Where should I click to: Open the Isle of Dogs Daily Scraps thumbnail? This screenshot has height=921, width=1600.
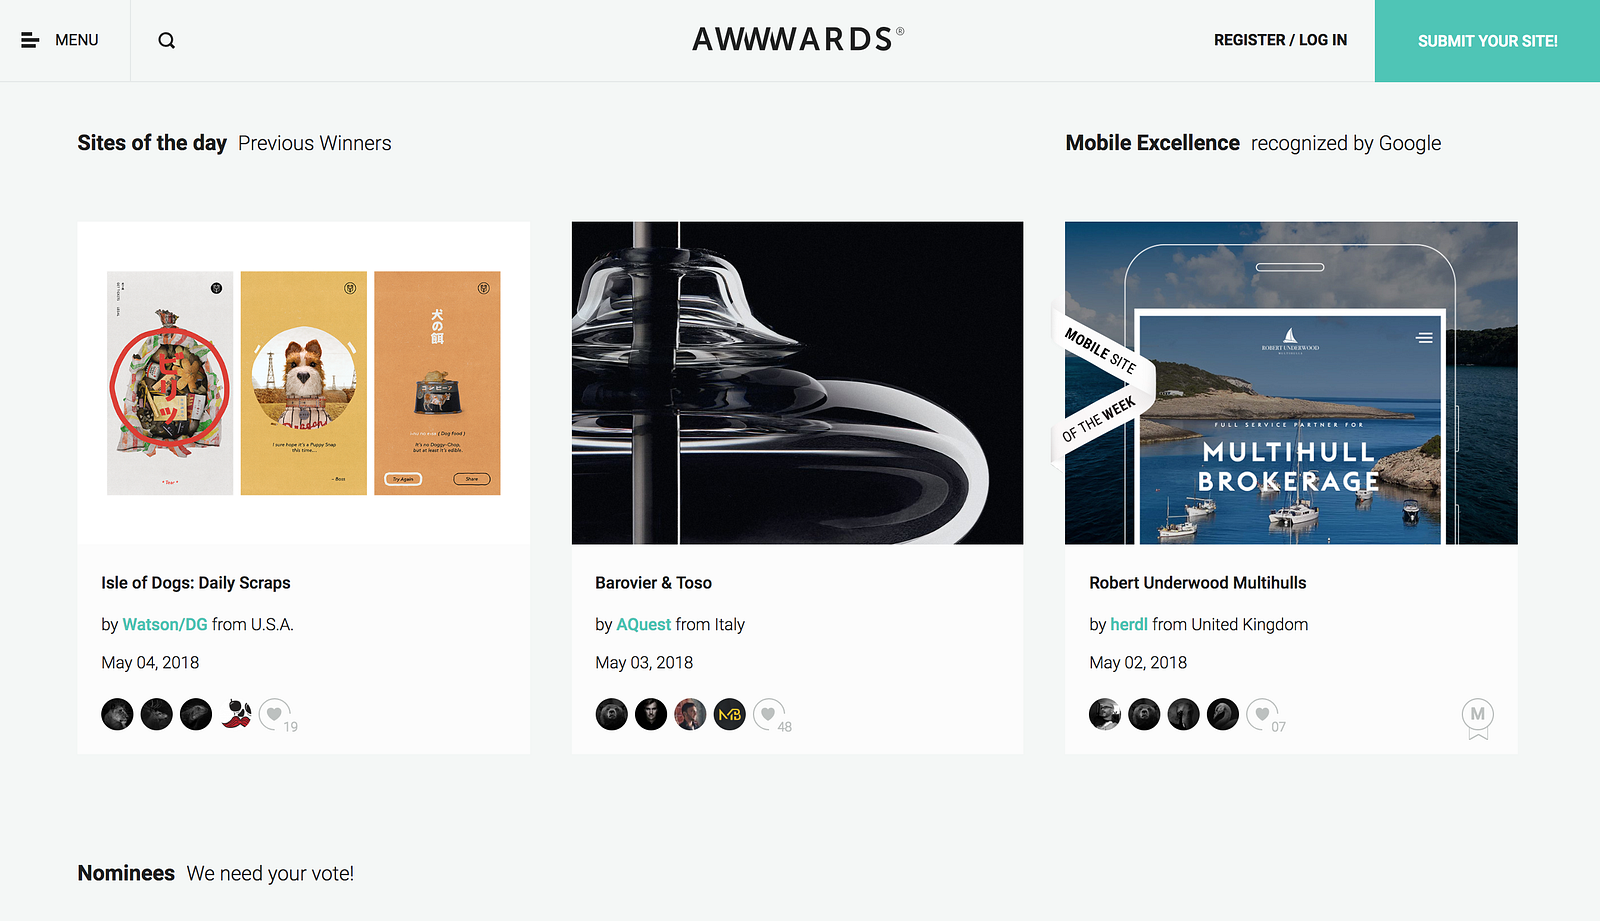(303, 383)
